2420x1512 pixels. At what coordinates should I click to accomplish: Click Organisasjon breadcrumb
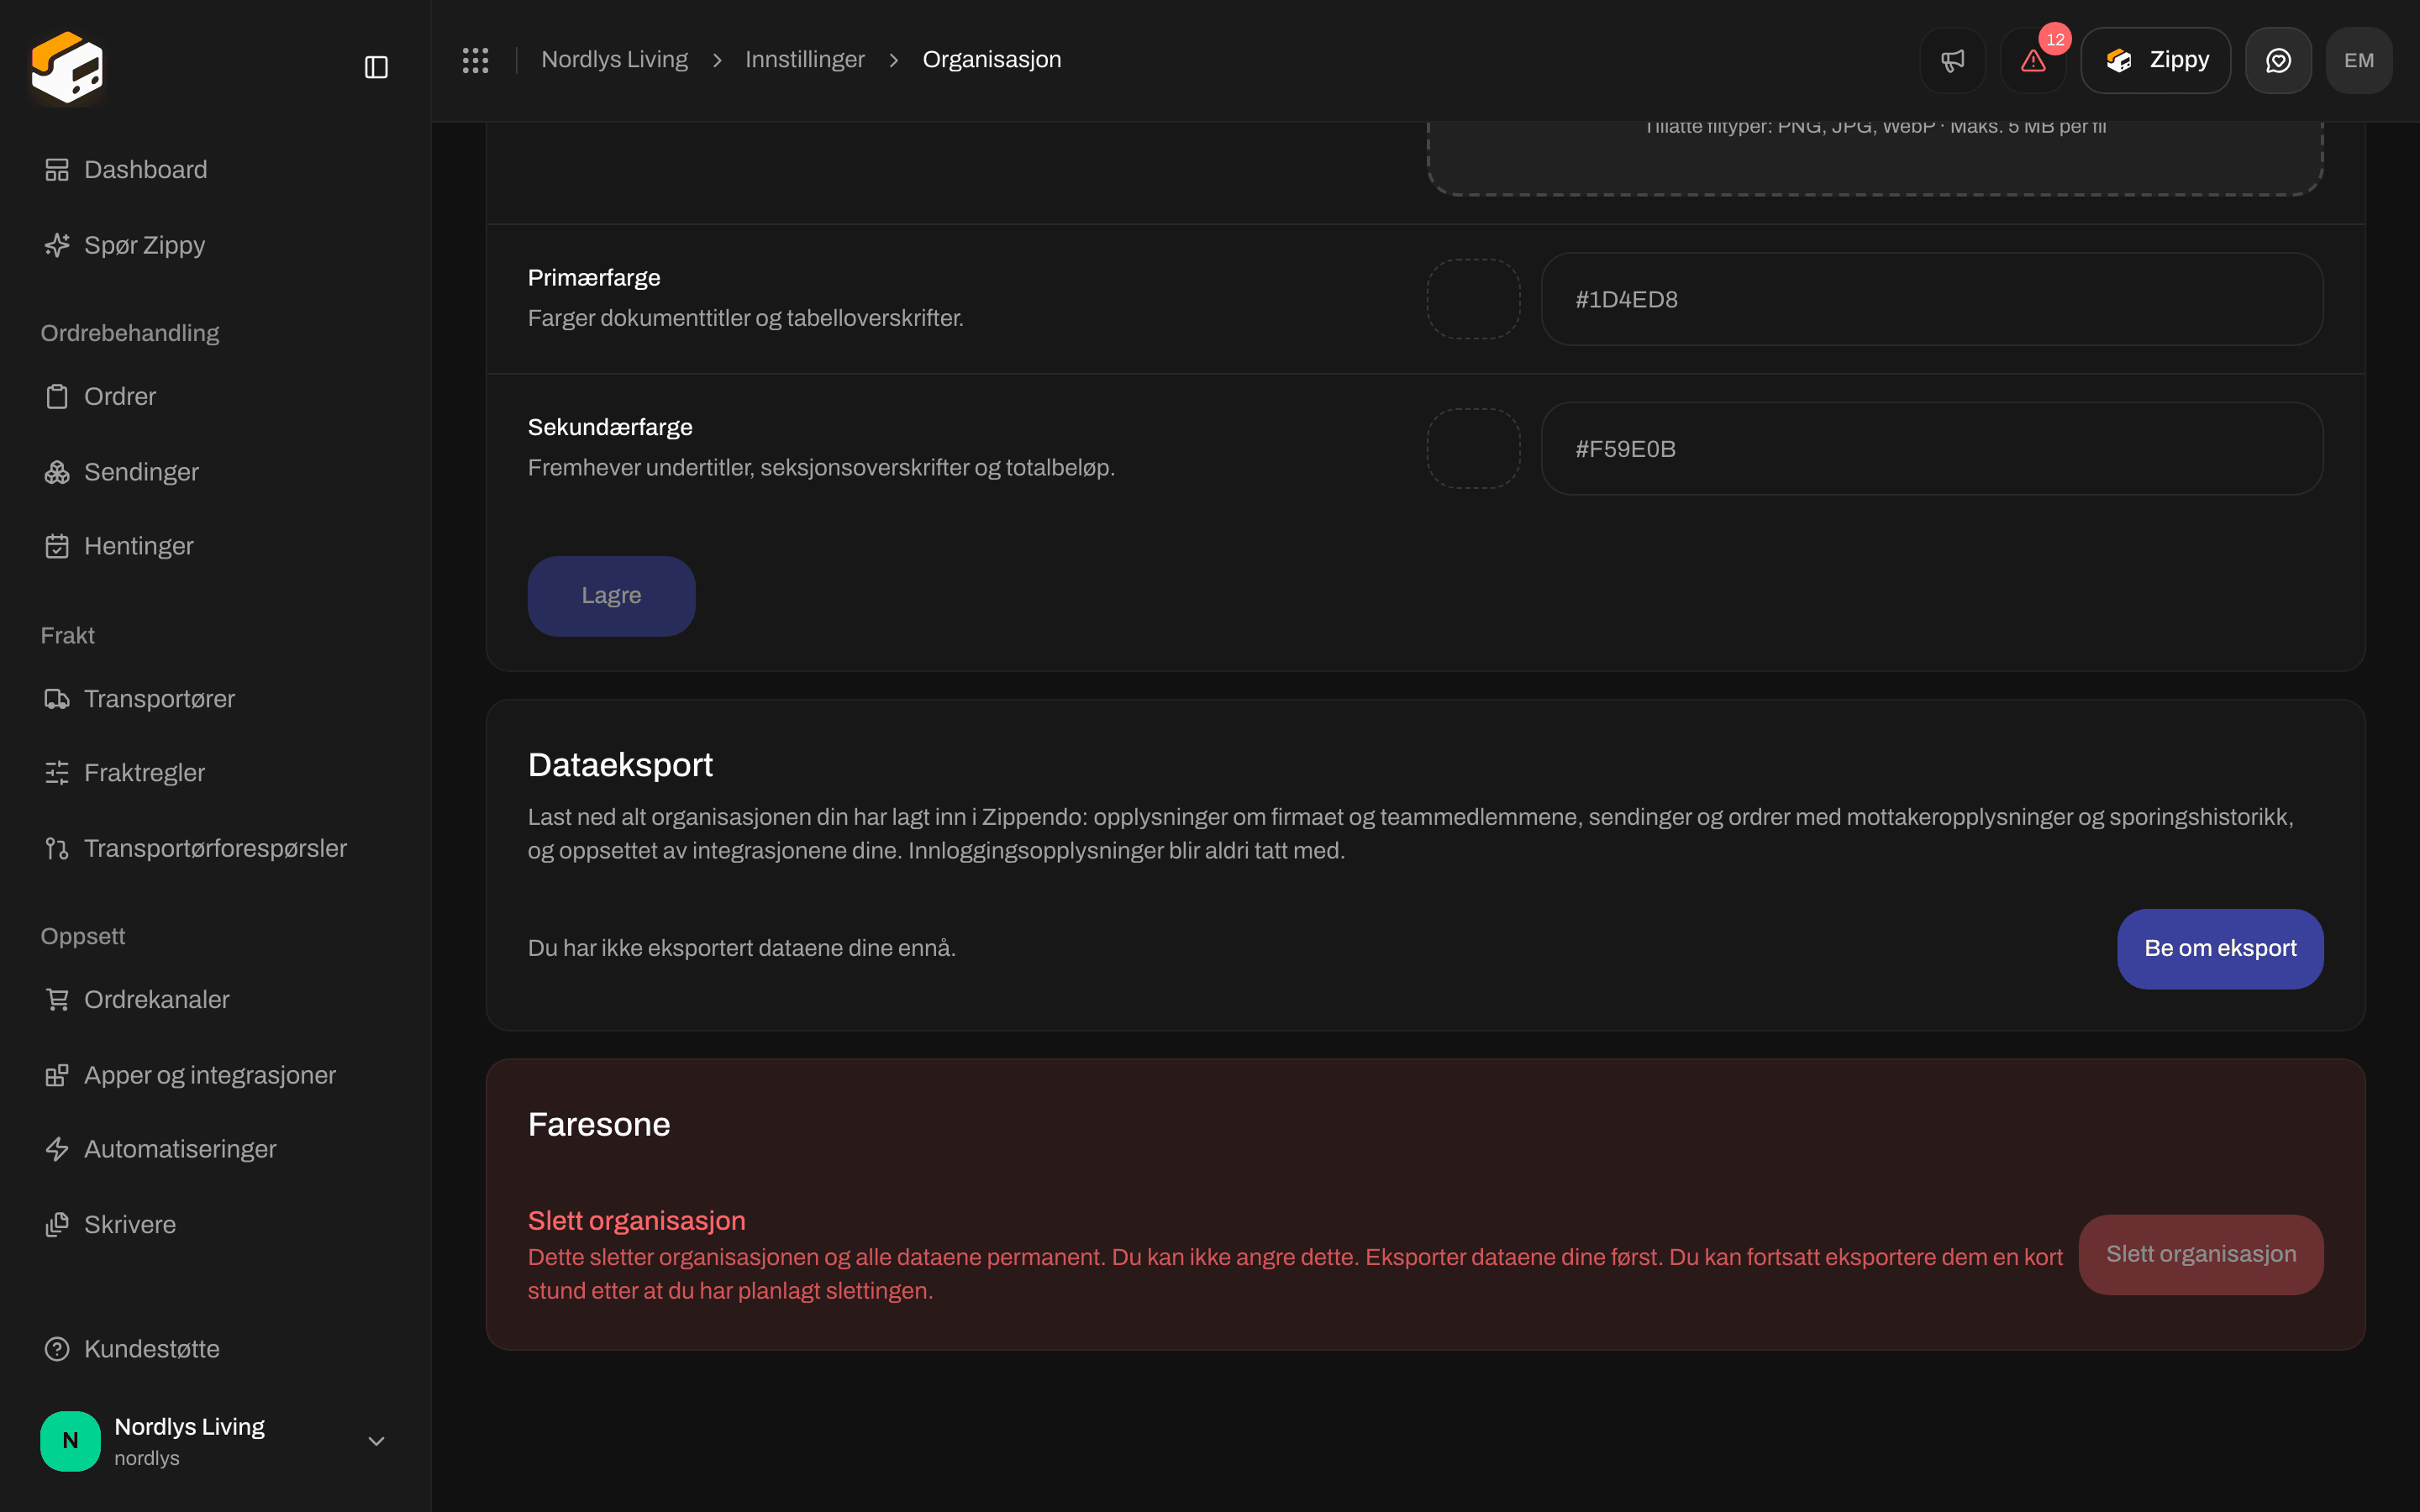[x=992, y=60]
